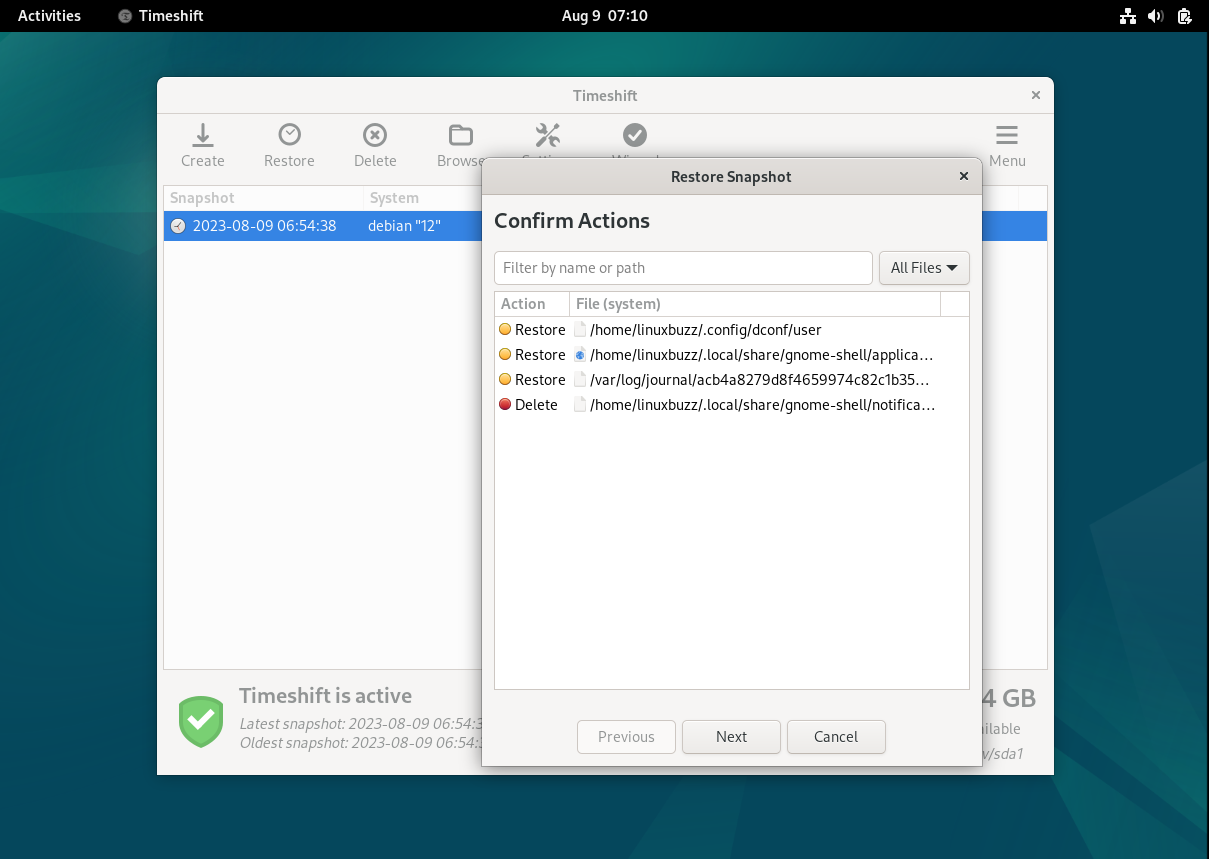
Task: Click the file icon next to /var/log/journal
Action: click(x=580, y=380)
